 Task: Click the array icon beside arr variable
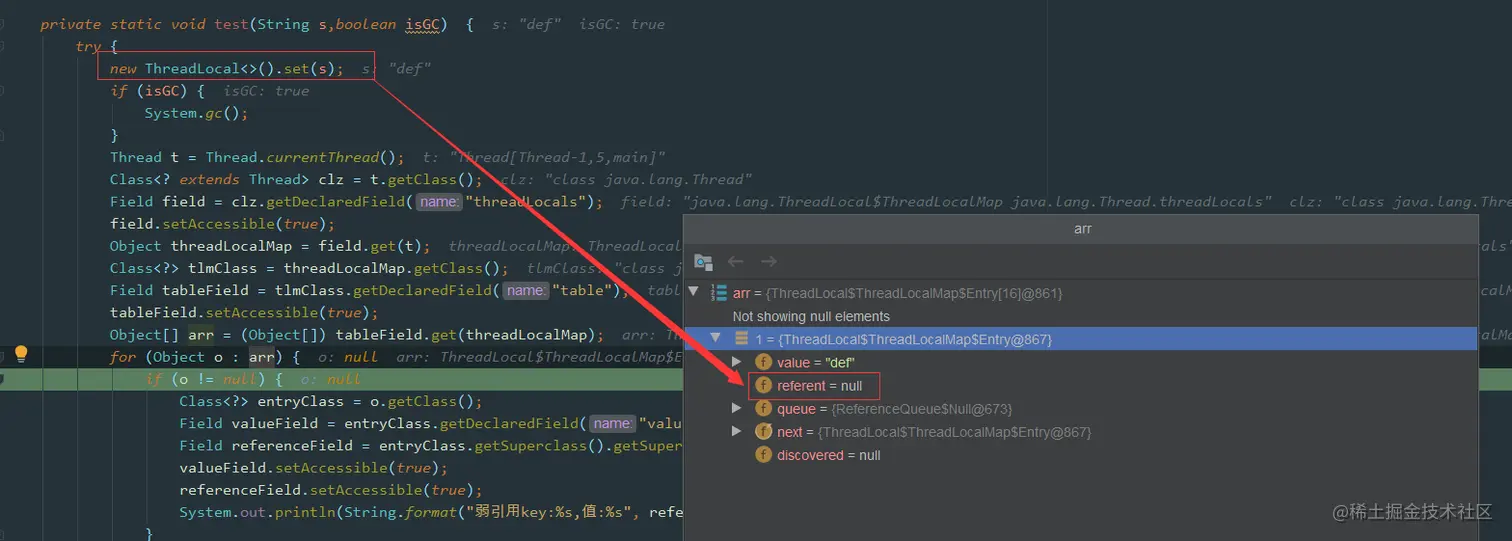click(718, 293)
